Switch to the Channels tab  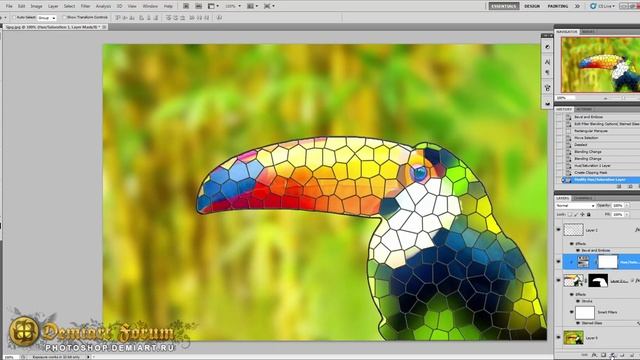[x=583, y=198]
